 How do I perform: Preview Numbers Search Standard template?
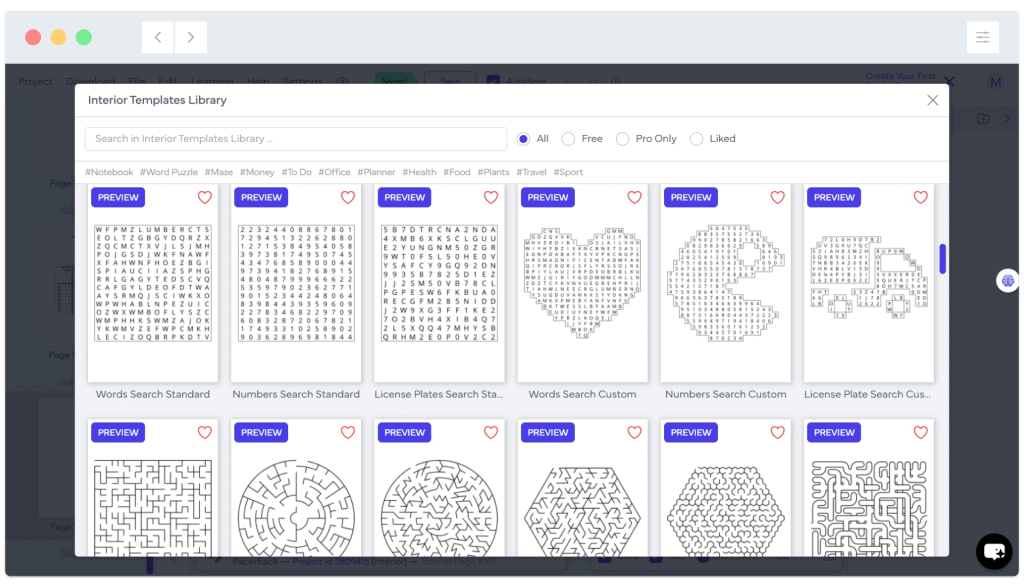click(x=261, y=197)
